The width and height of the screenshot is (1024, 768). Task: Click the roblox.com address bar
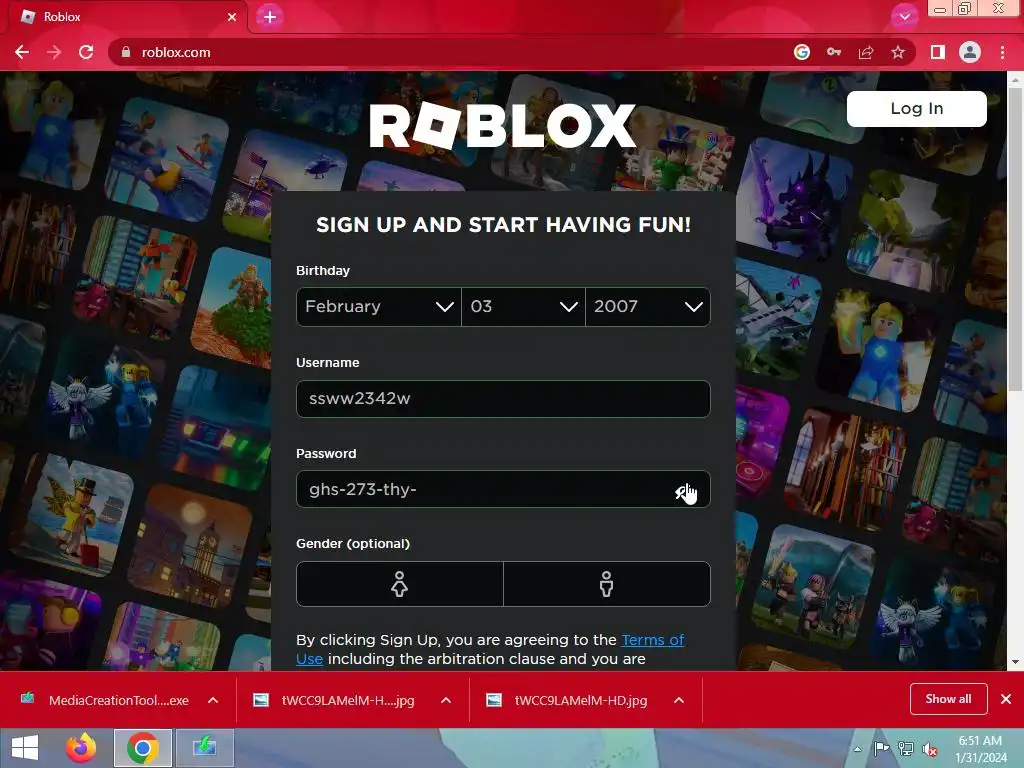coord(451,52)
